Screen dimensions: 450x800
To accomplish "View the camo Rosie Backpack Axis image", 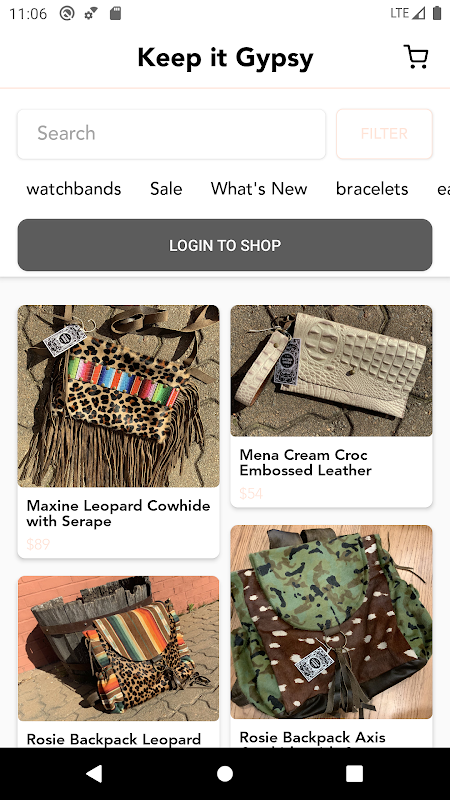I will (332, 622).
